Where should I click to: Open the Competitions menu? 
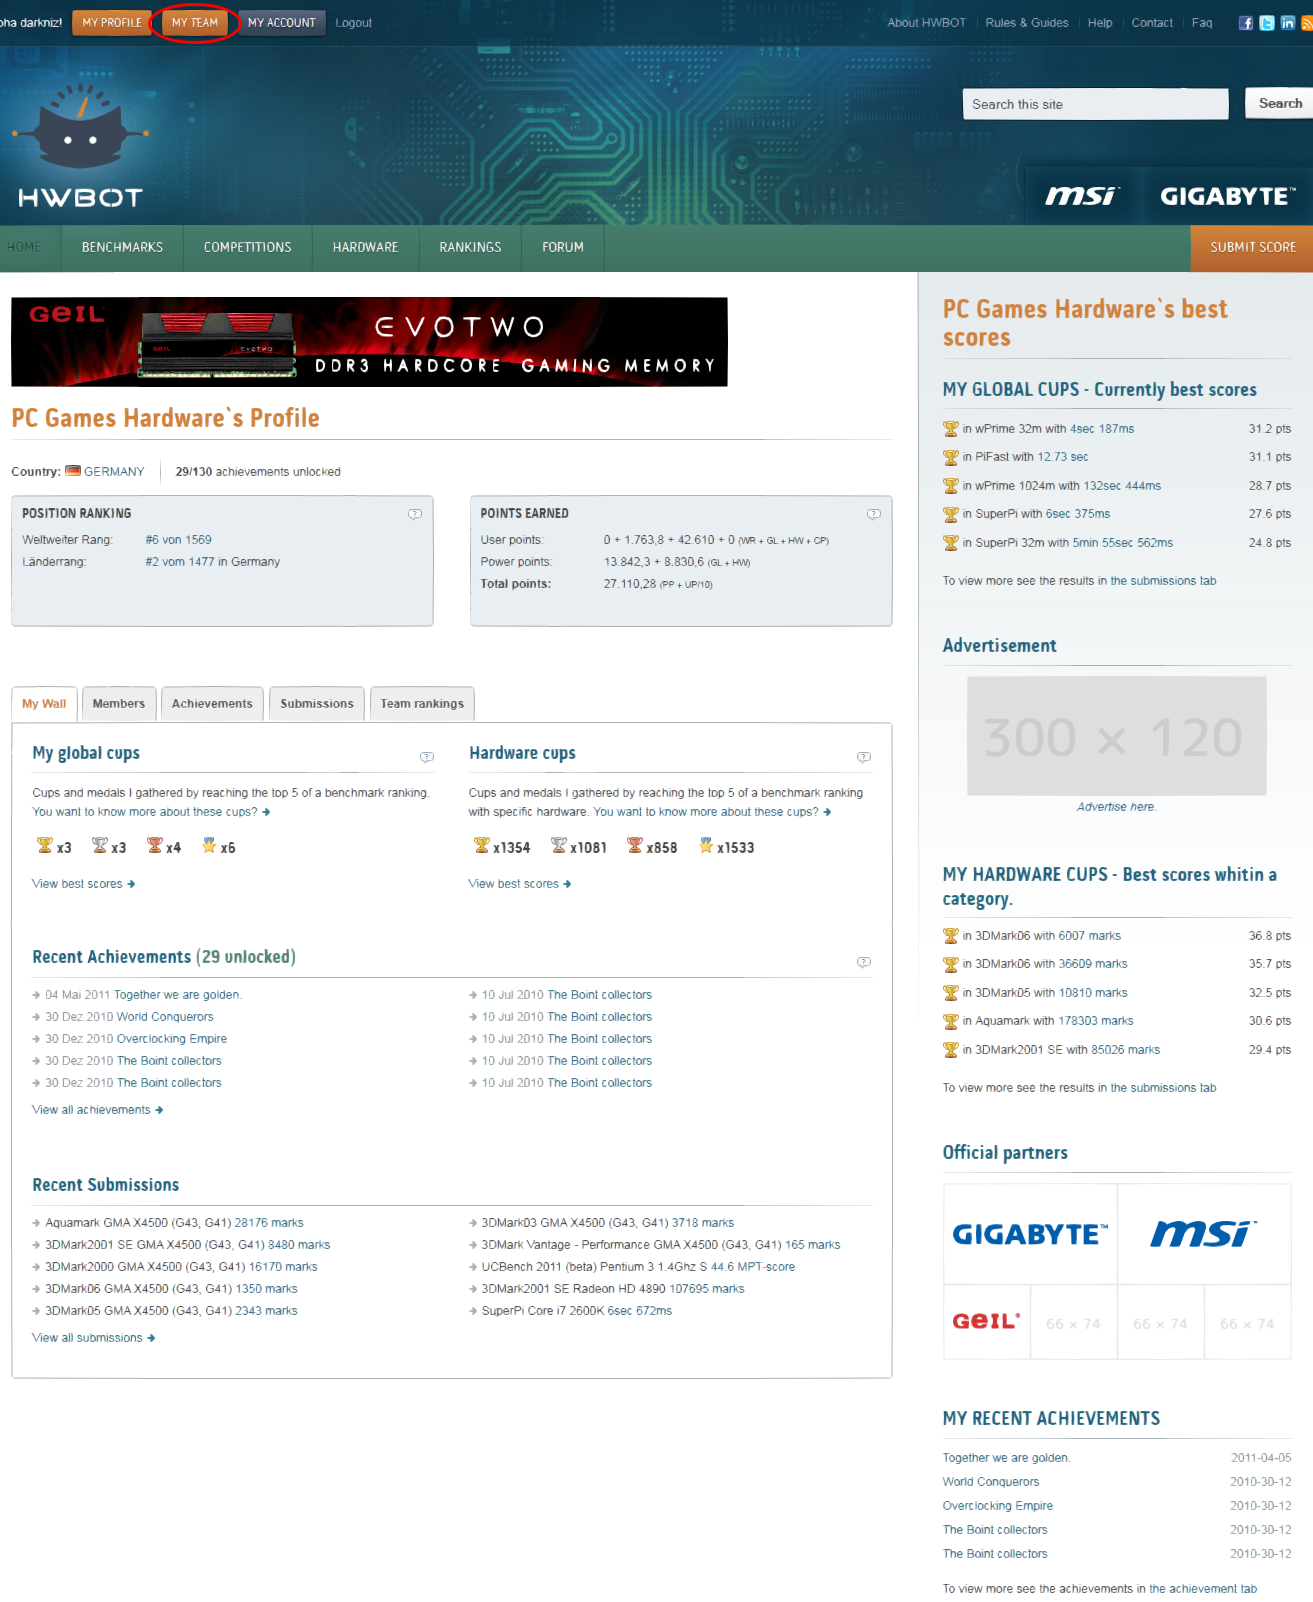(248, 248)
